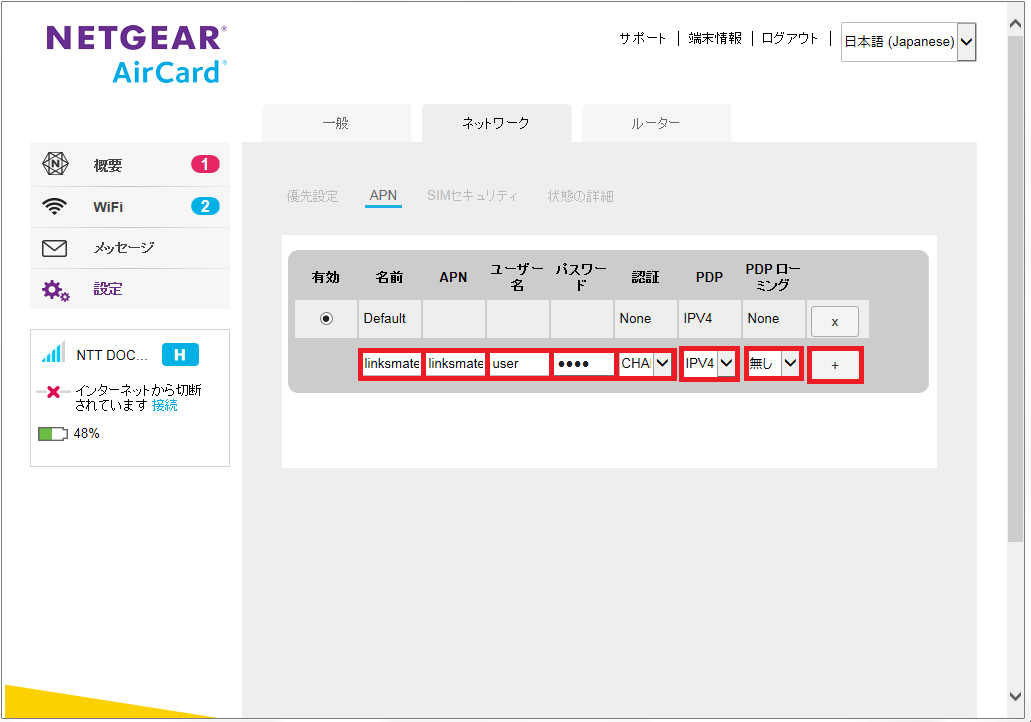Open the 日本語 (Japanese) language dropdown

click(x=908, y=41)
